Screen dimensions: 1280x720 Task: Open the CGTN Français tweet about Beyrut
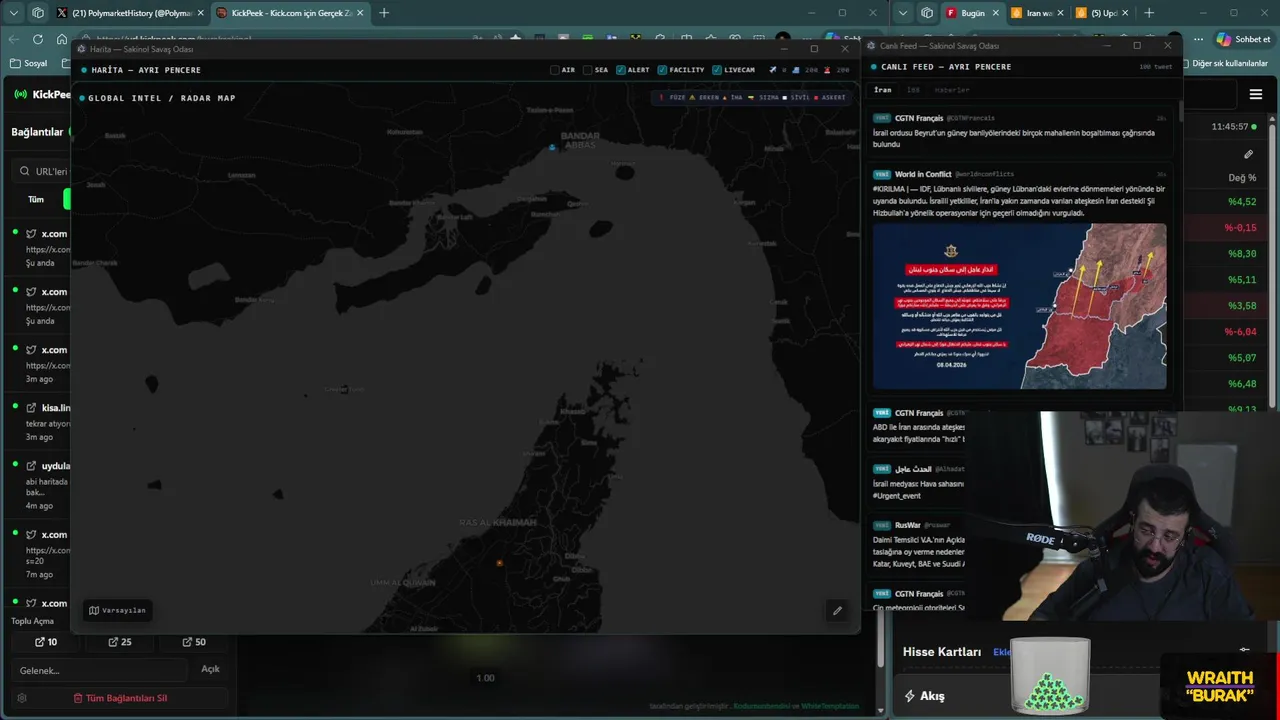tap(1019, 131)
